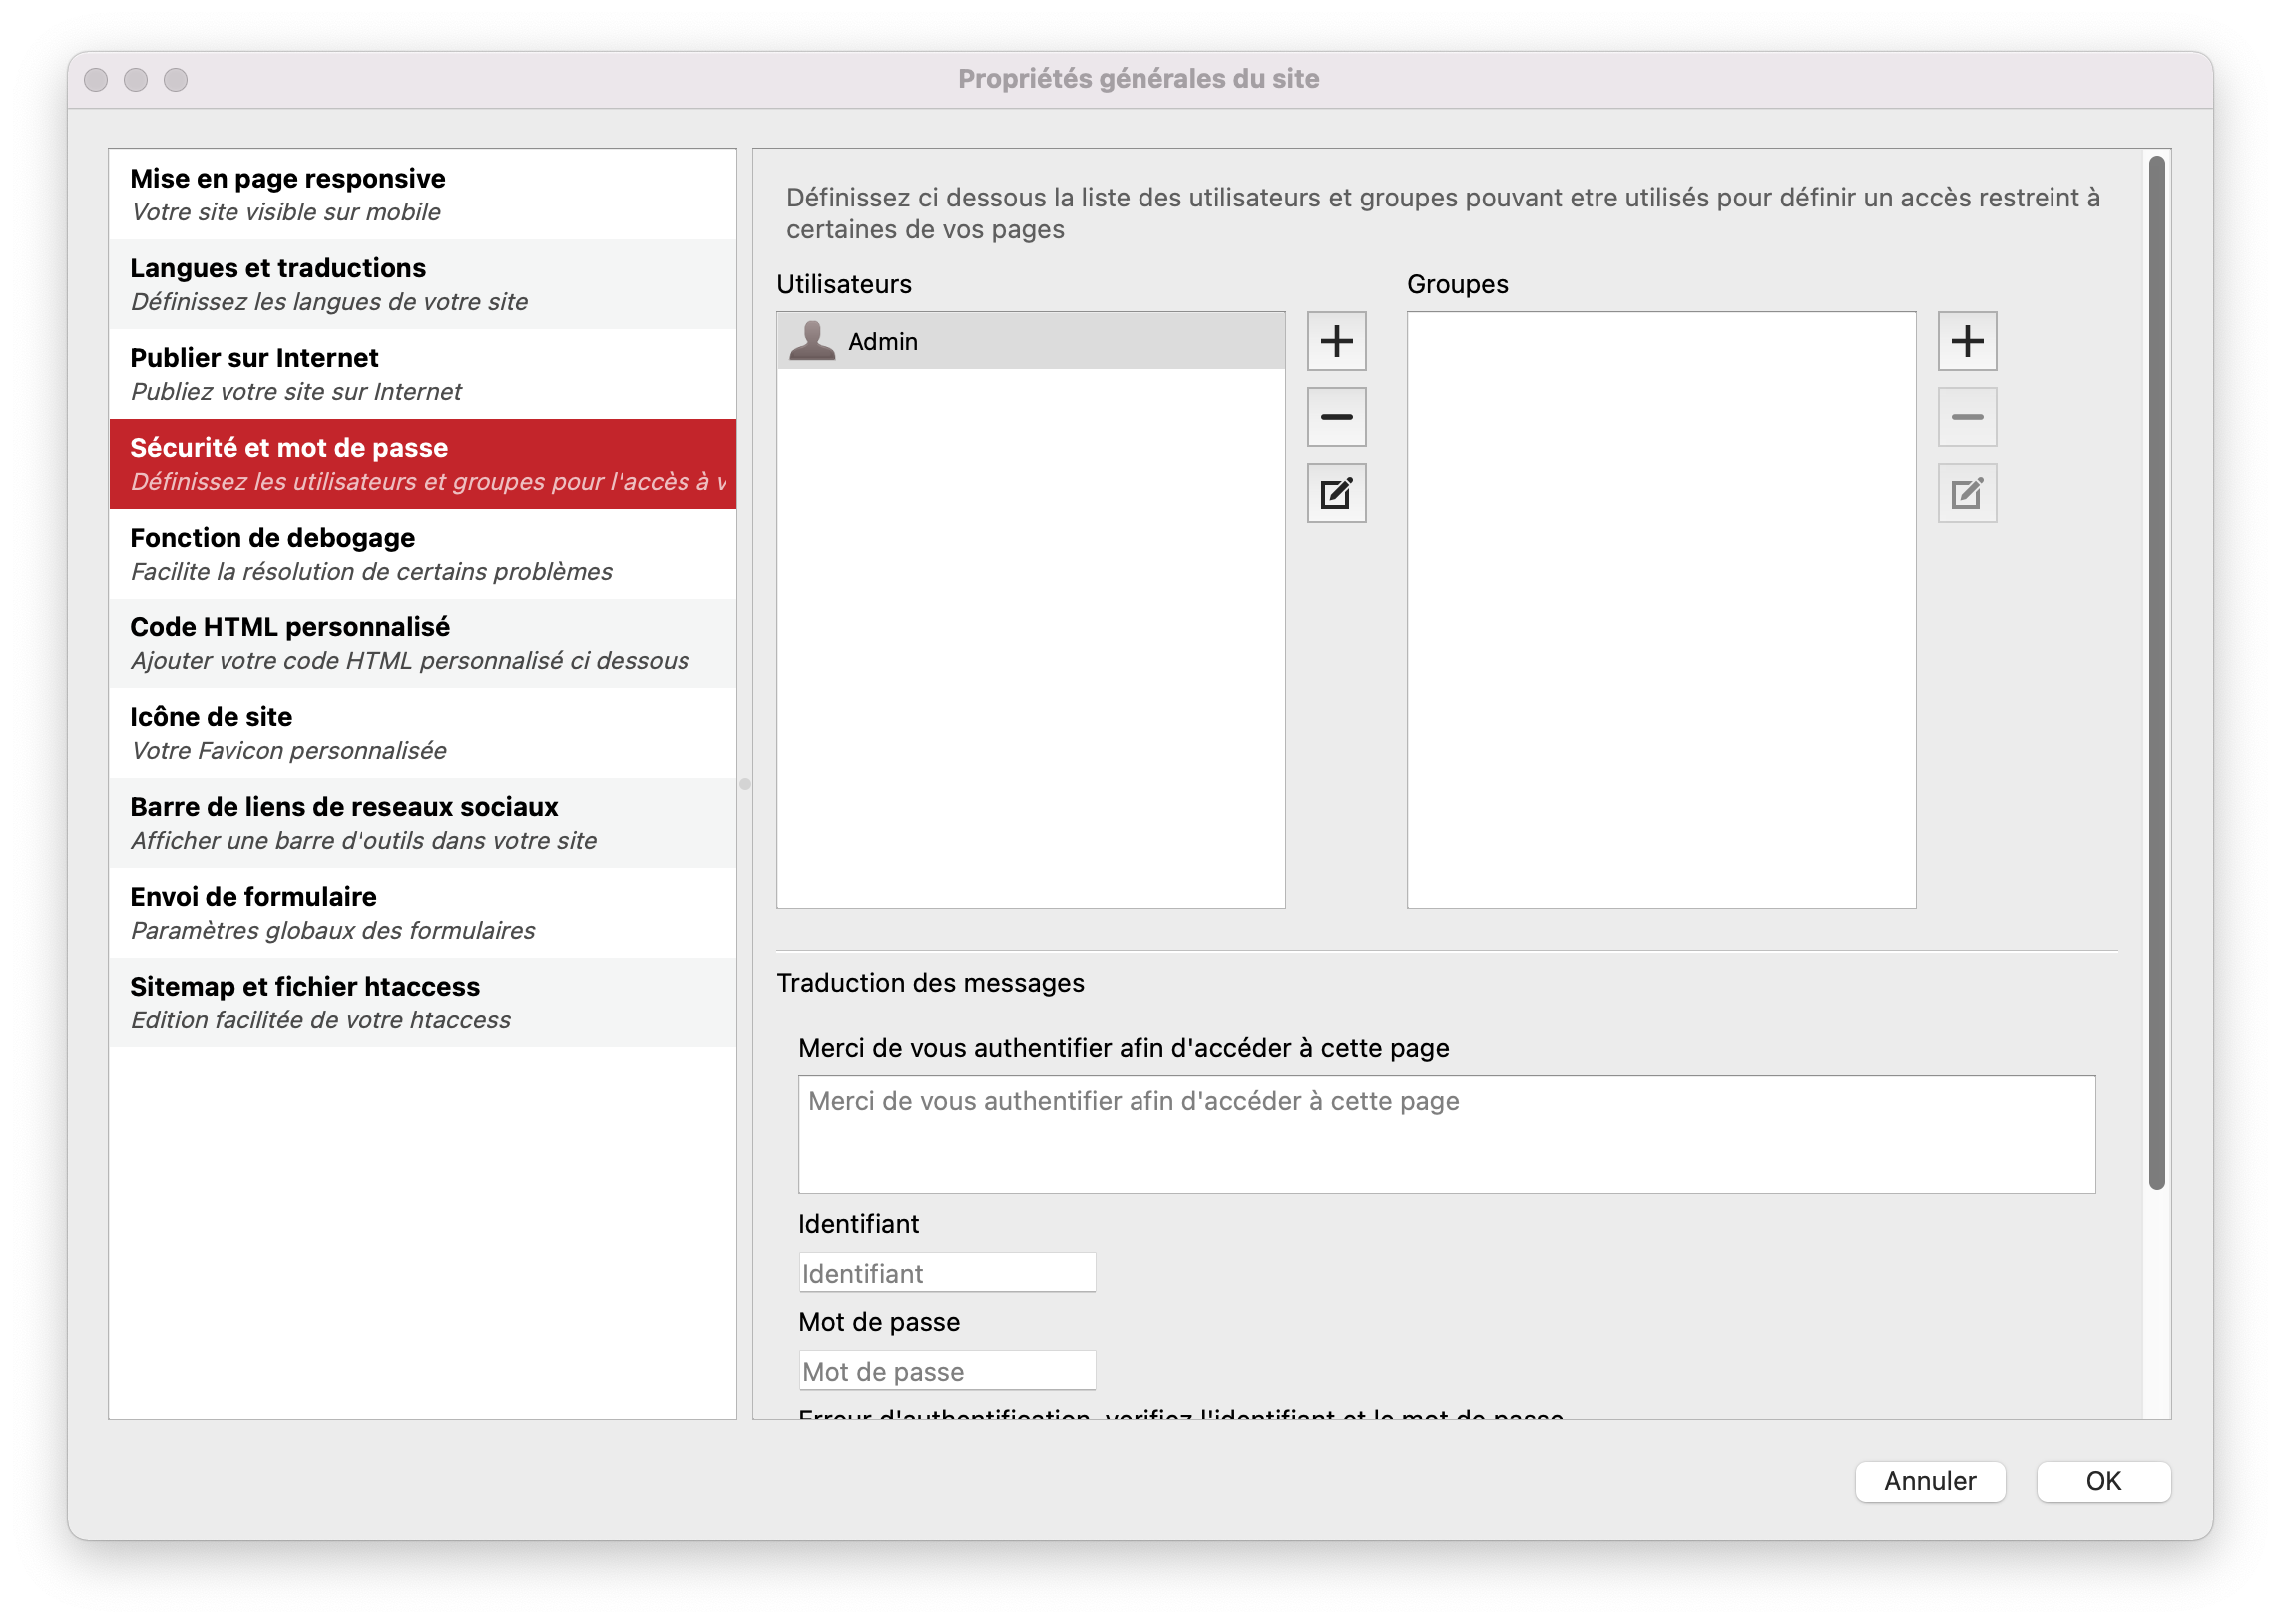Click the groups edit pencil icon
This screenshot has height=1624, width=2281.
1966,493
